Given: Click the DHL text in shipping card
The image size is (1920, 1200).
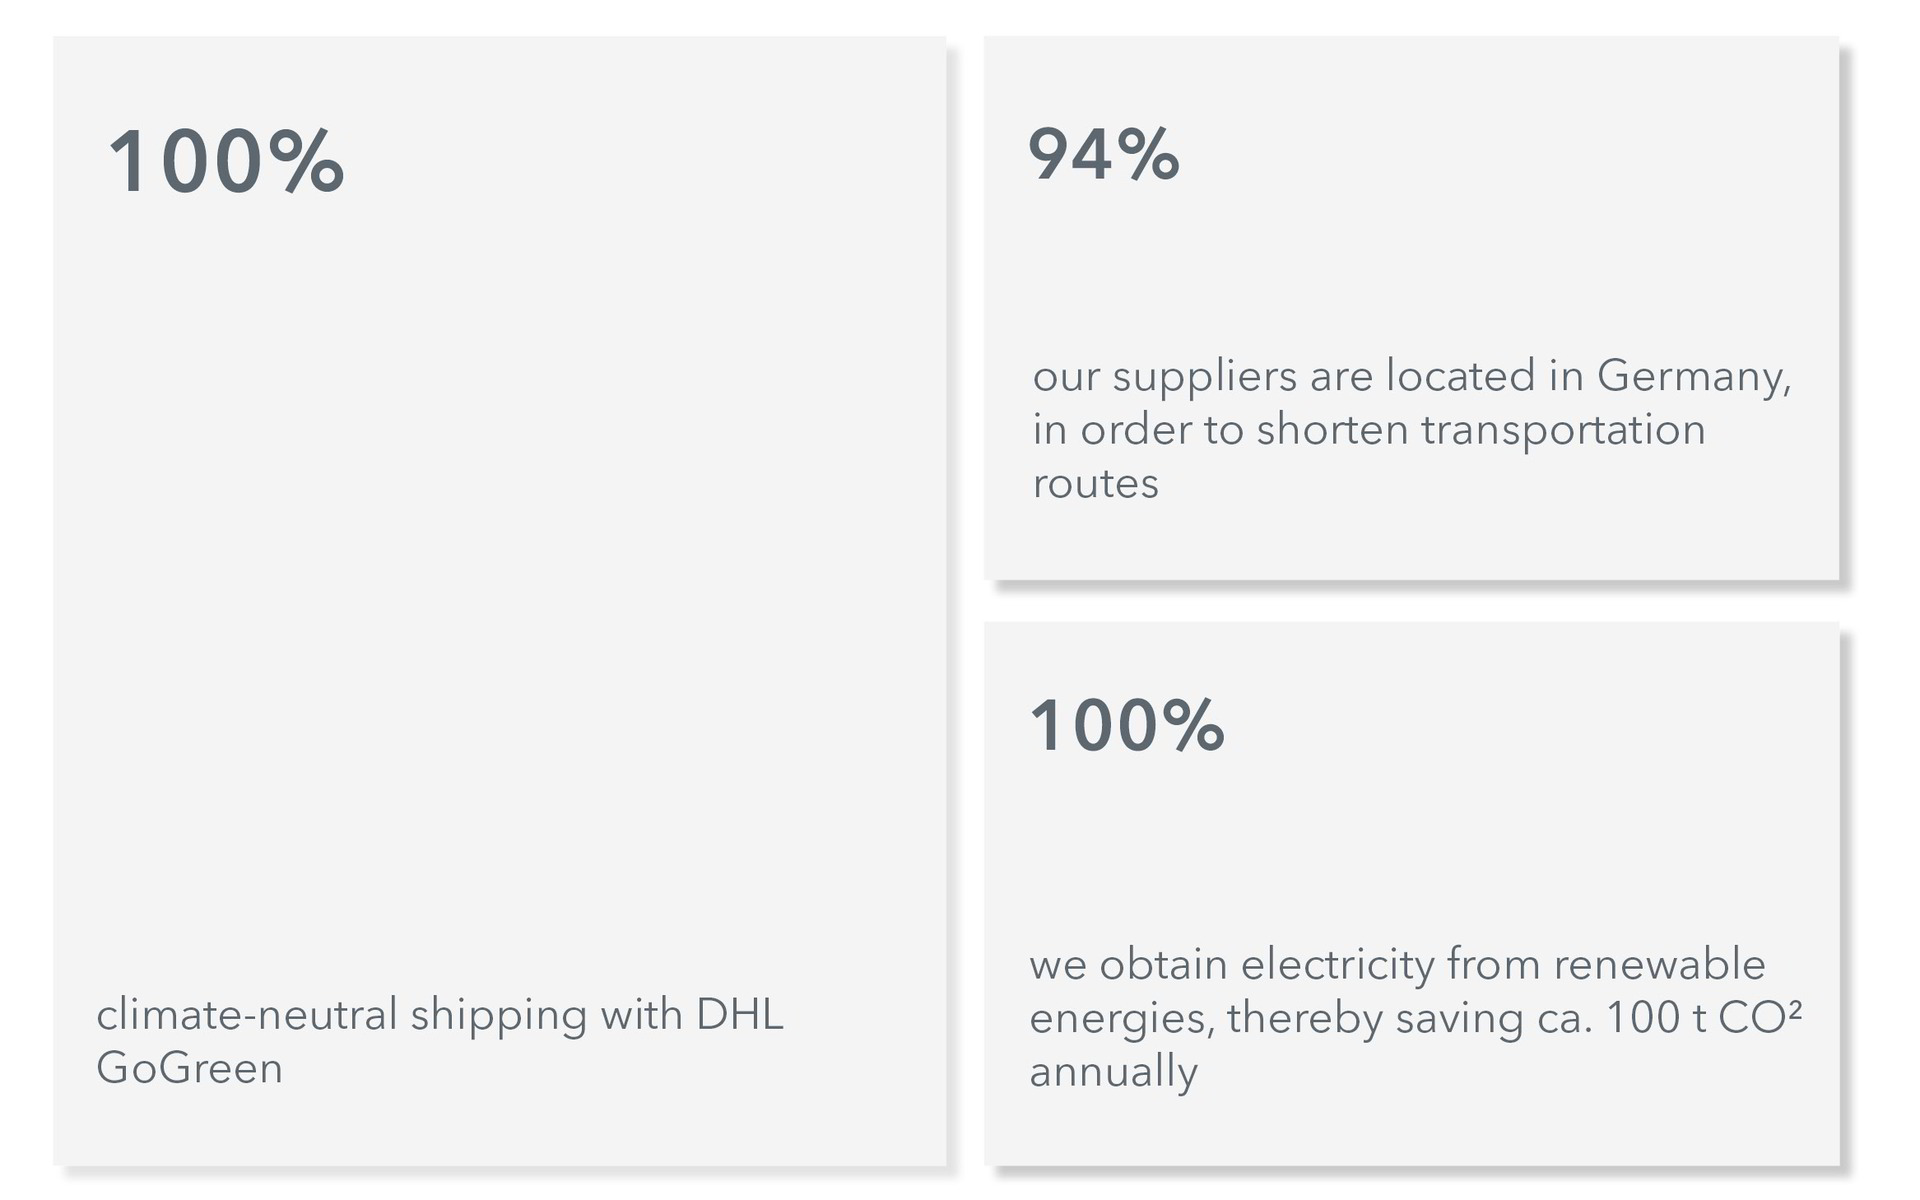Looking at the screenshot, I should click(x=740, y=1014).
